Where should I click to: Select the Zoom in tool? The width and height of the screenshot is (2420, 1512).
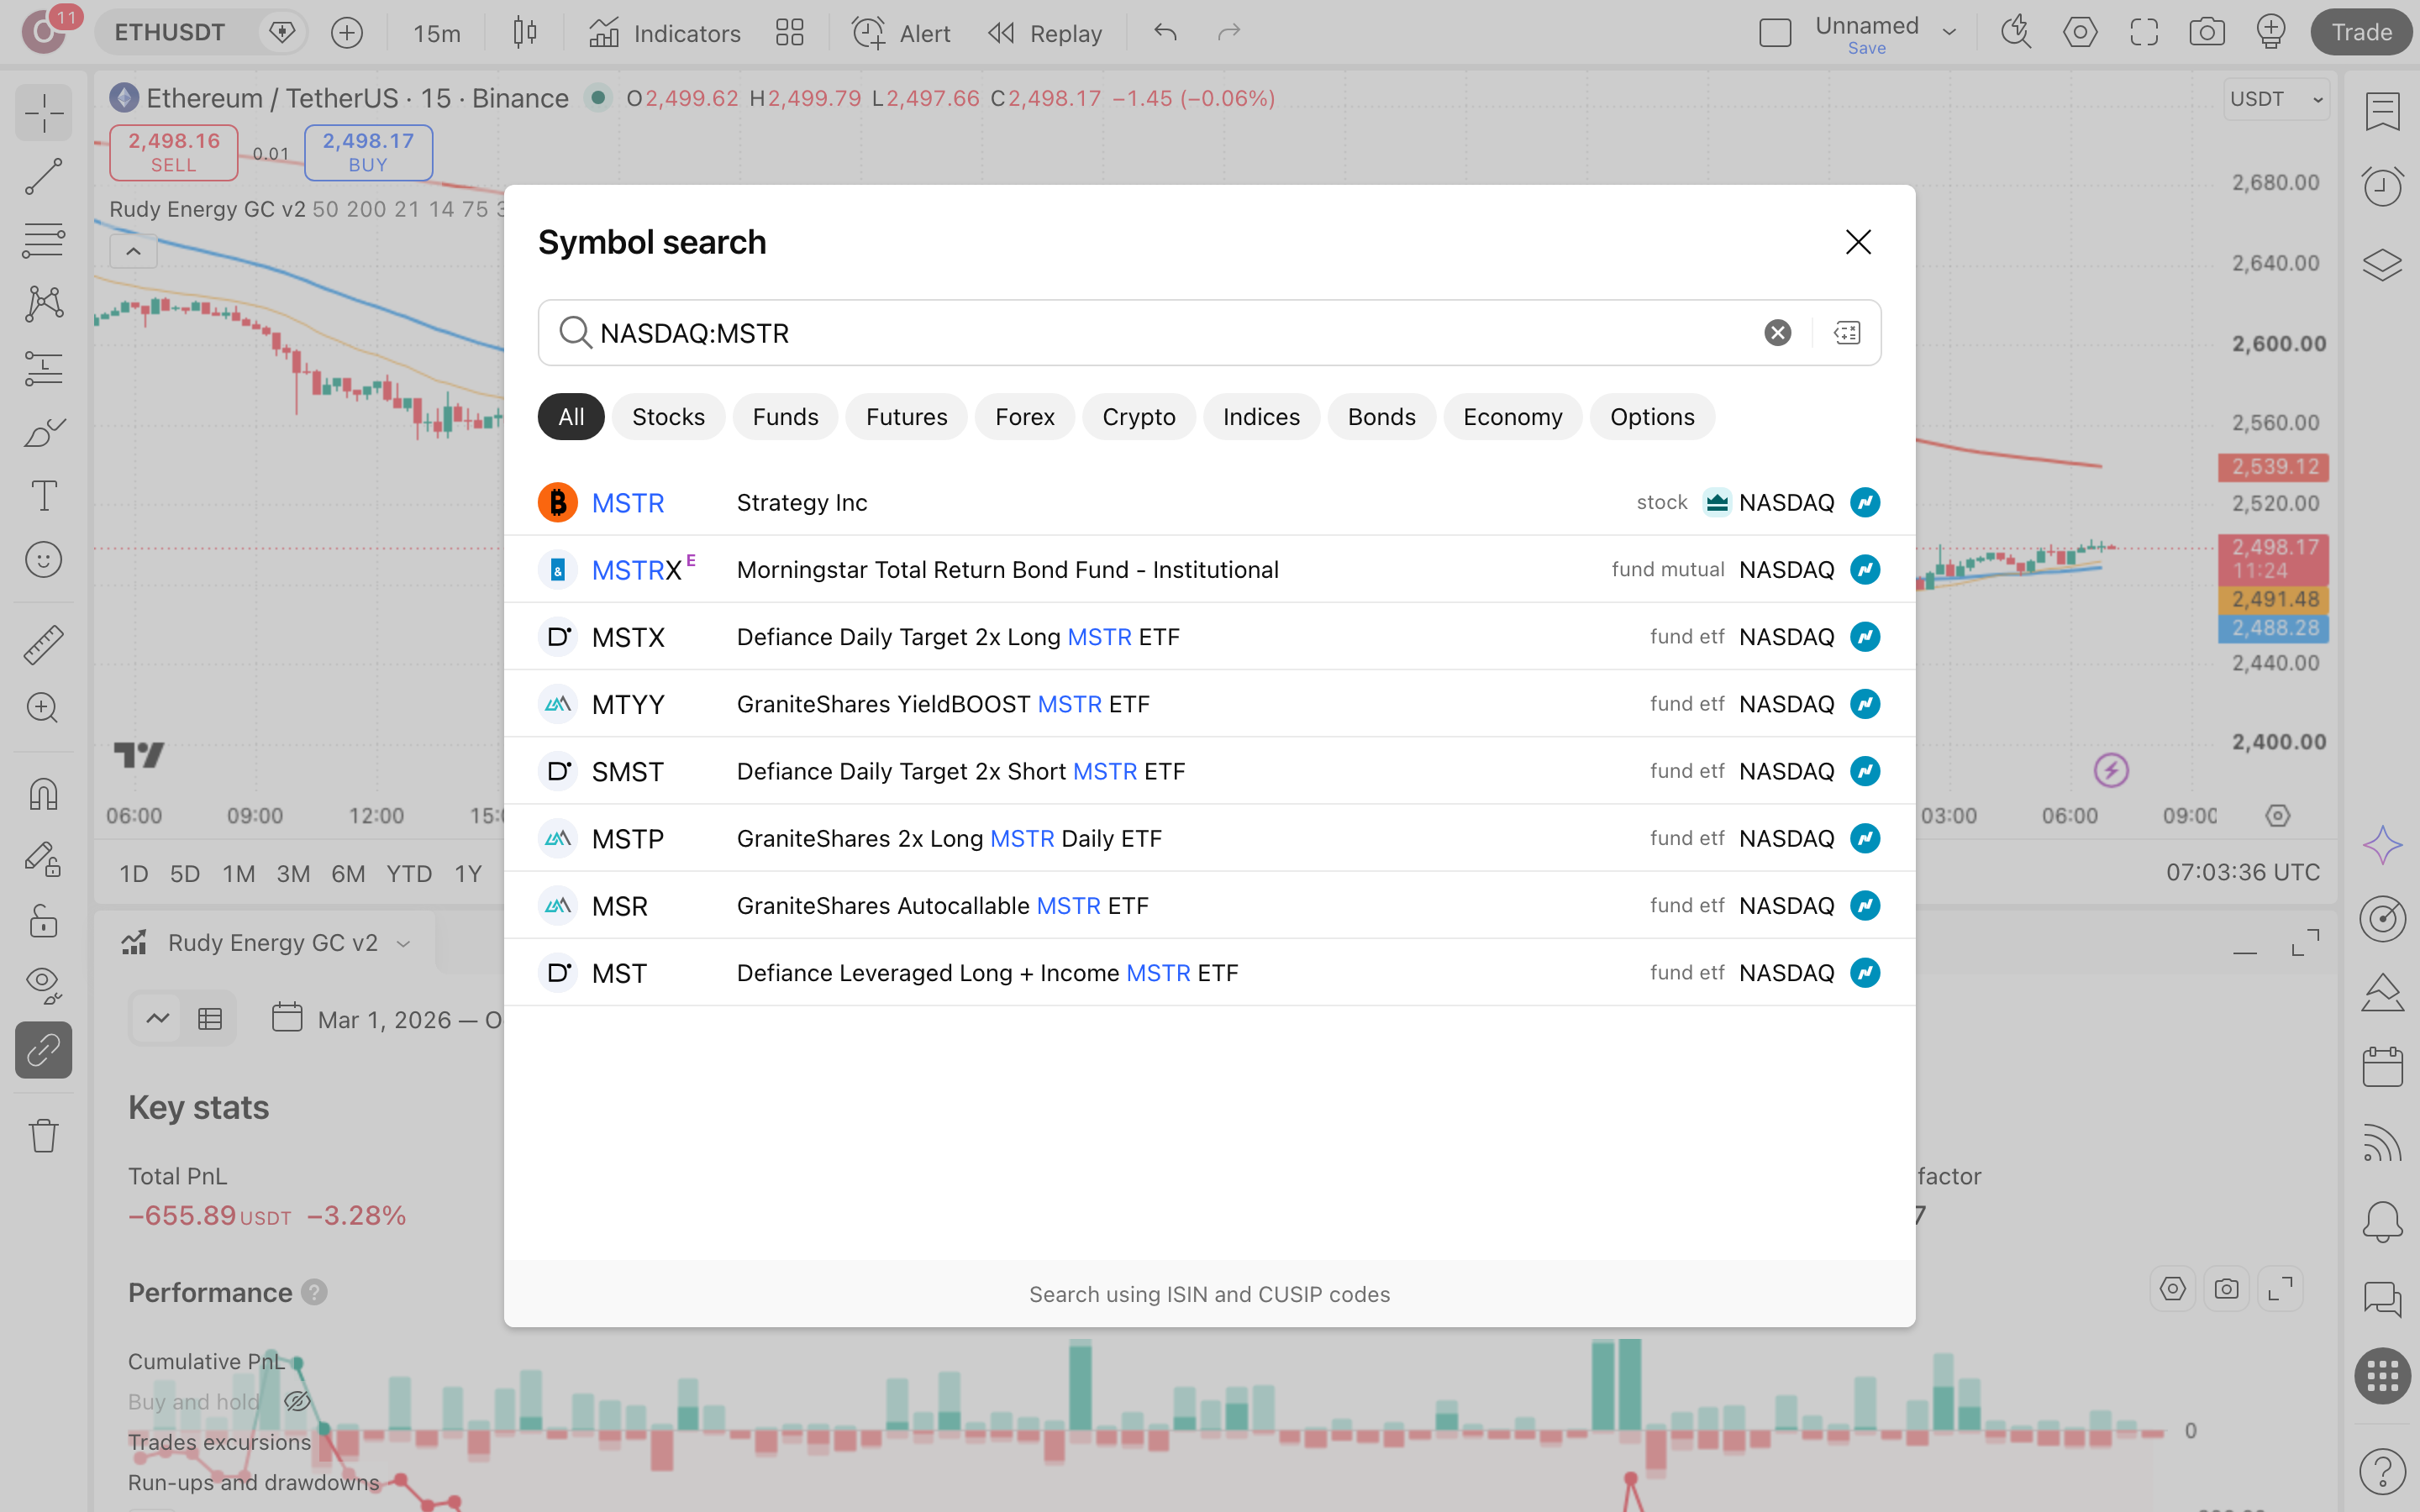43,708
